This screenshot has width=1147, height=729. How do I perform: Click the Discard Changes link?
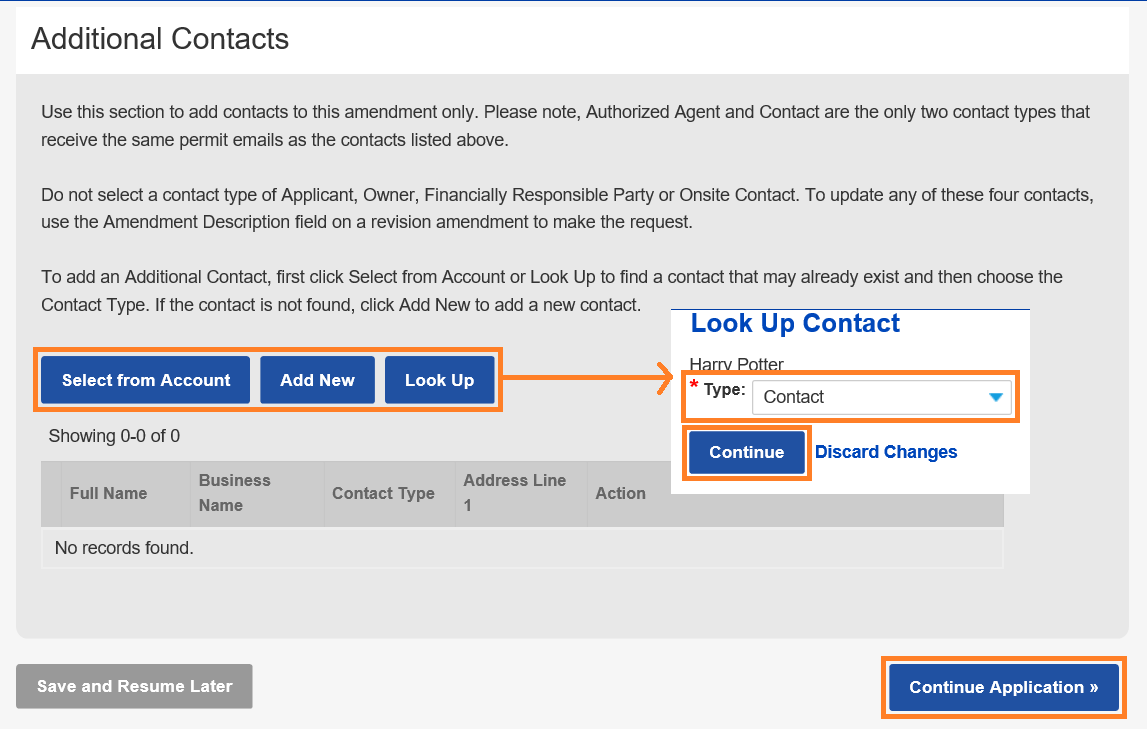(x=886, y=452)
